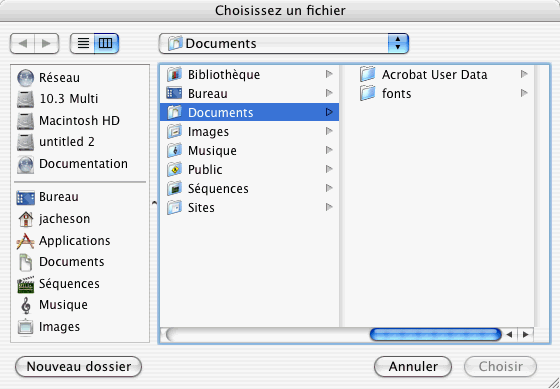Open the Public folder in column
Viewport: 560px width, 389px height.
tap(249, 169)
